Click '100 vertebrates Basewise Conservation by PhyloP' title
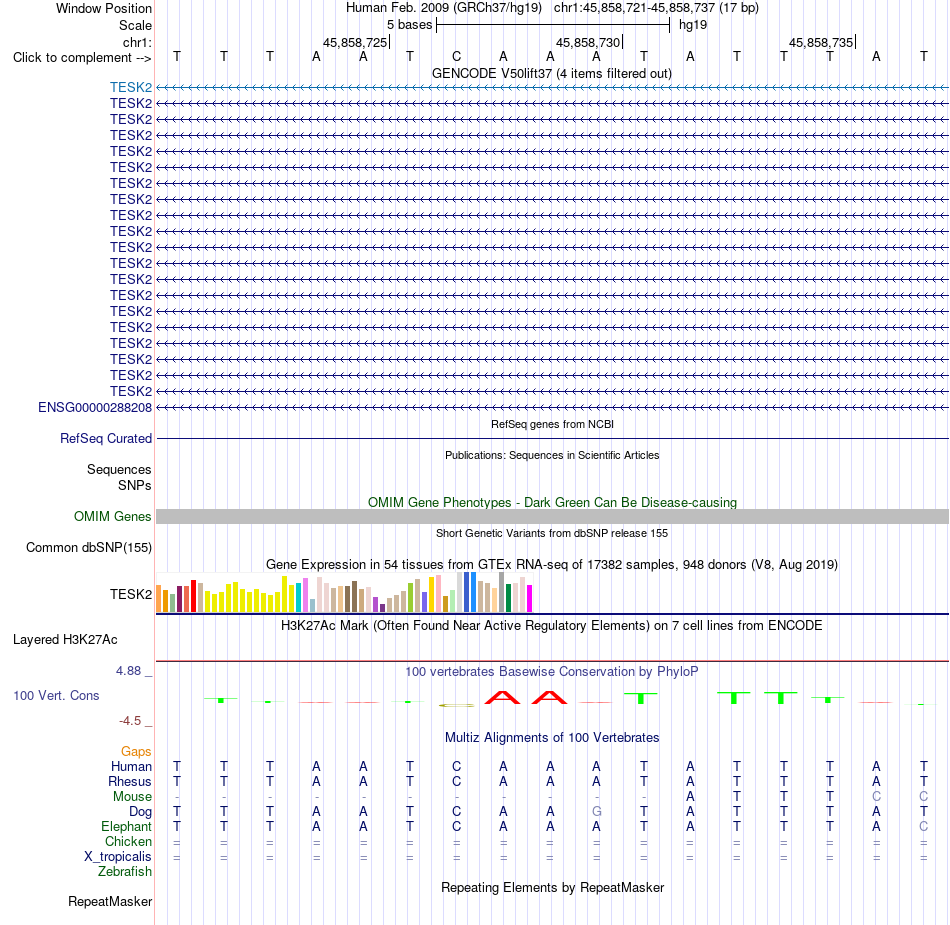This screenshot has width=950, height=925. coord(552,671)
